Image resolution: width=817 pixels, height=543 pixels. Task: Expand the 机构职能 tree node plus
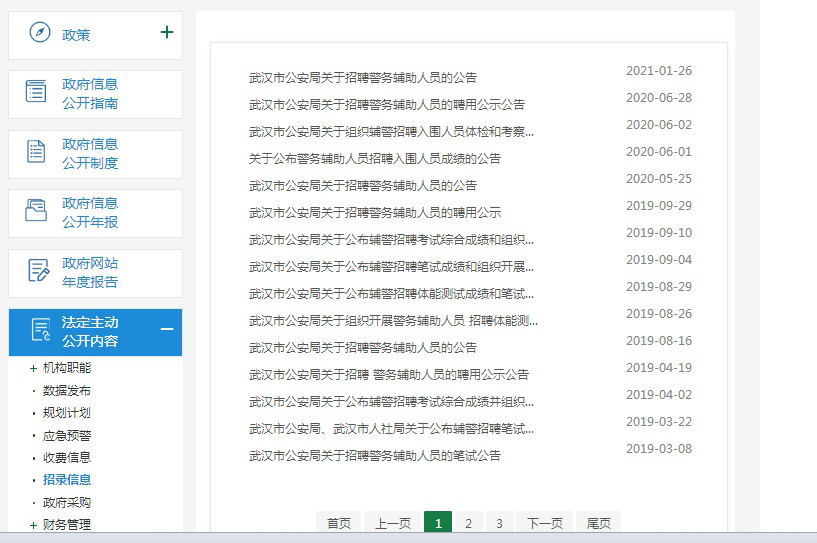[x=33, y=369]
